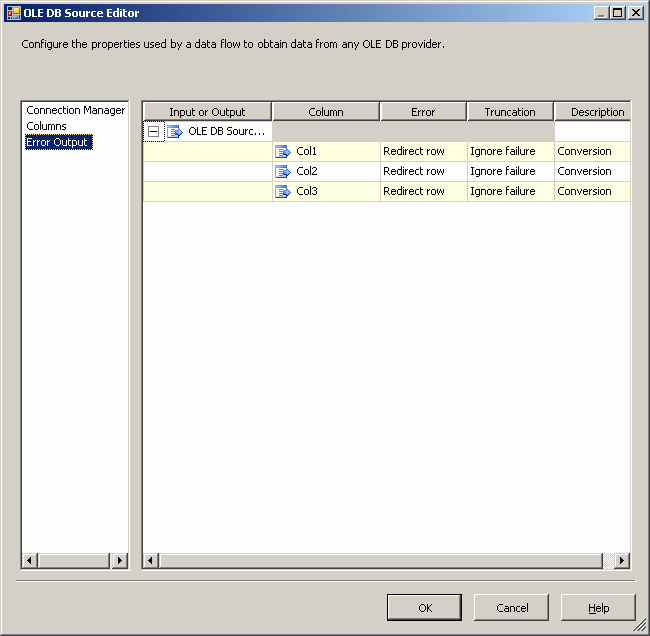
Task: Click the Description column header
Action: [593, 112]
